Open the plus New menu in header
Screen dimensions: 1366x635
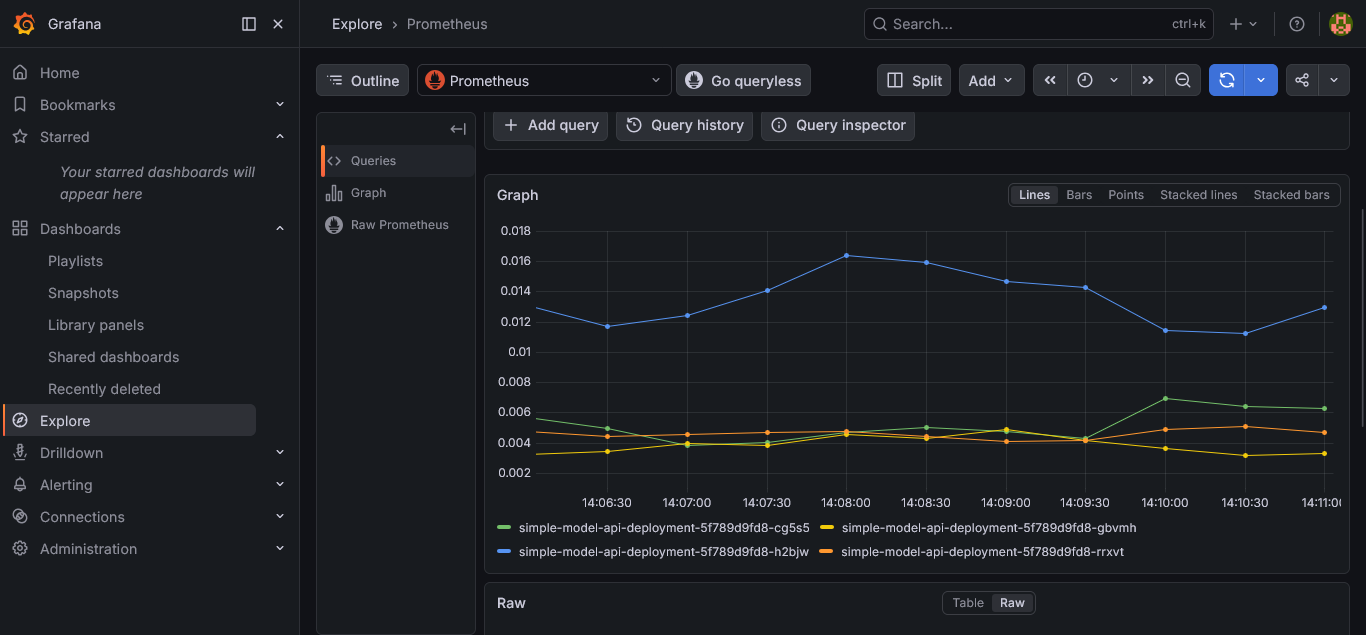[1244, 24]
